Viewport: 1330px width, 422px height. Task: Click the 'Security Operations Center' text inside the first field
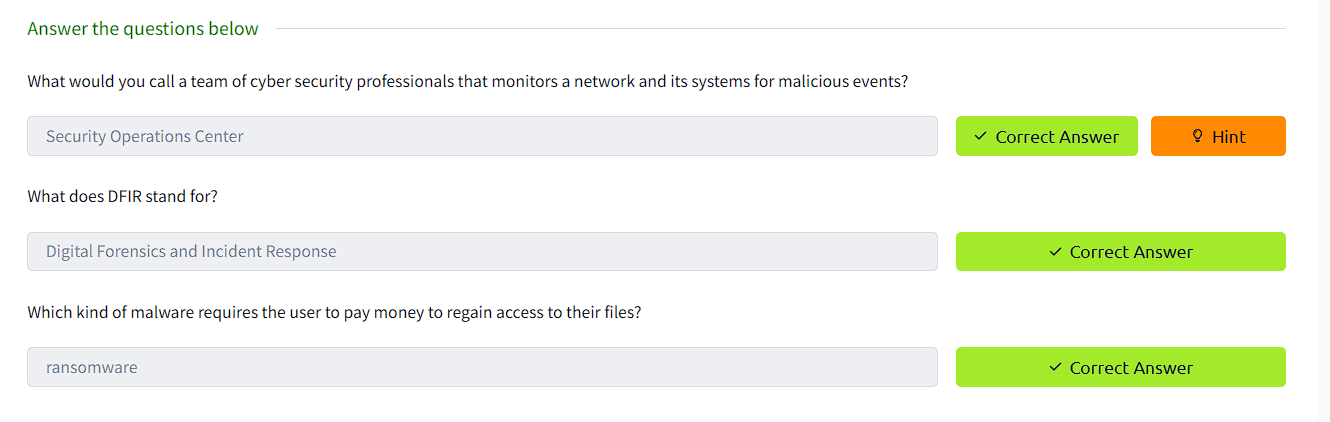[145, 136]
